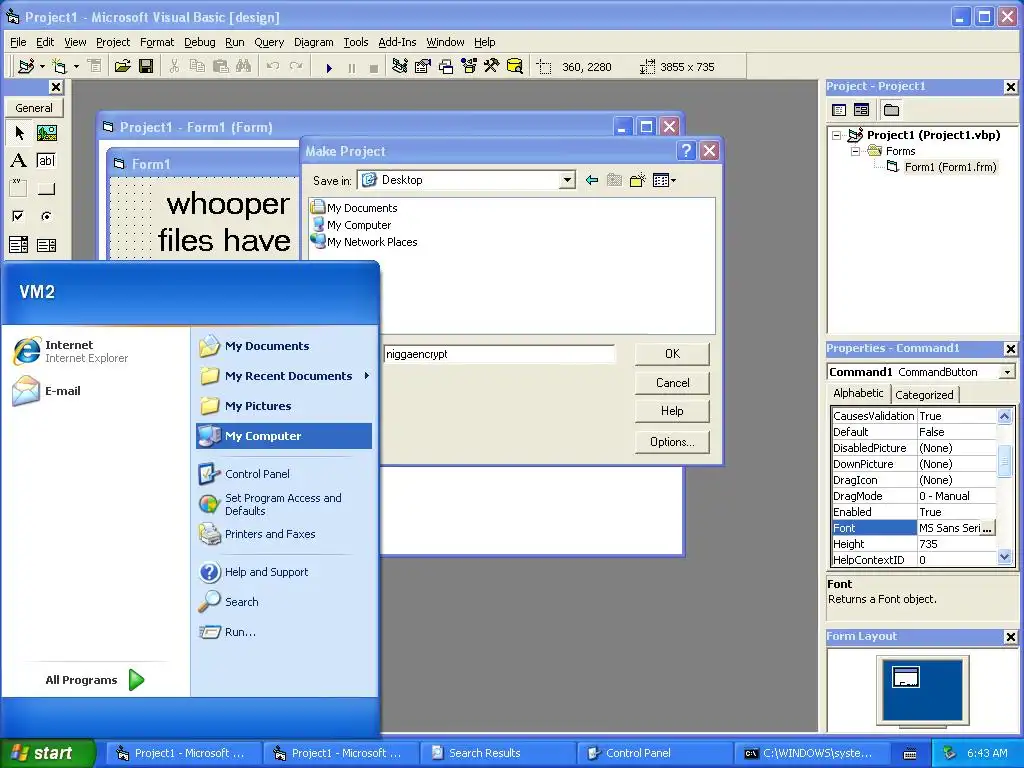1024x768 pixels.
Task: Select the ComboBox control in the toolbox
Action: pyautogui.click(x=19, y=245)
